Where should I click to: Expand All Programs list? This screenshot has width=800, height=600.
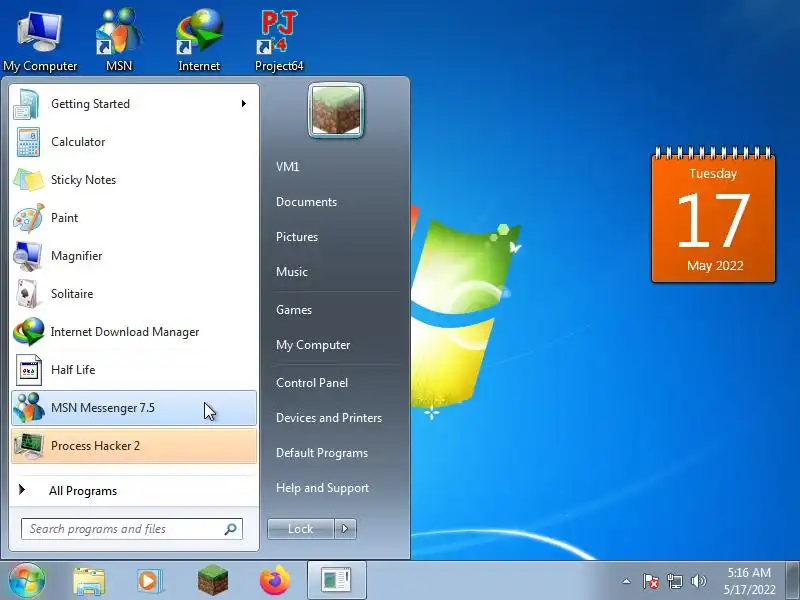click(x=134, y=491)
